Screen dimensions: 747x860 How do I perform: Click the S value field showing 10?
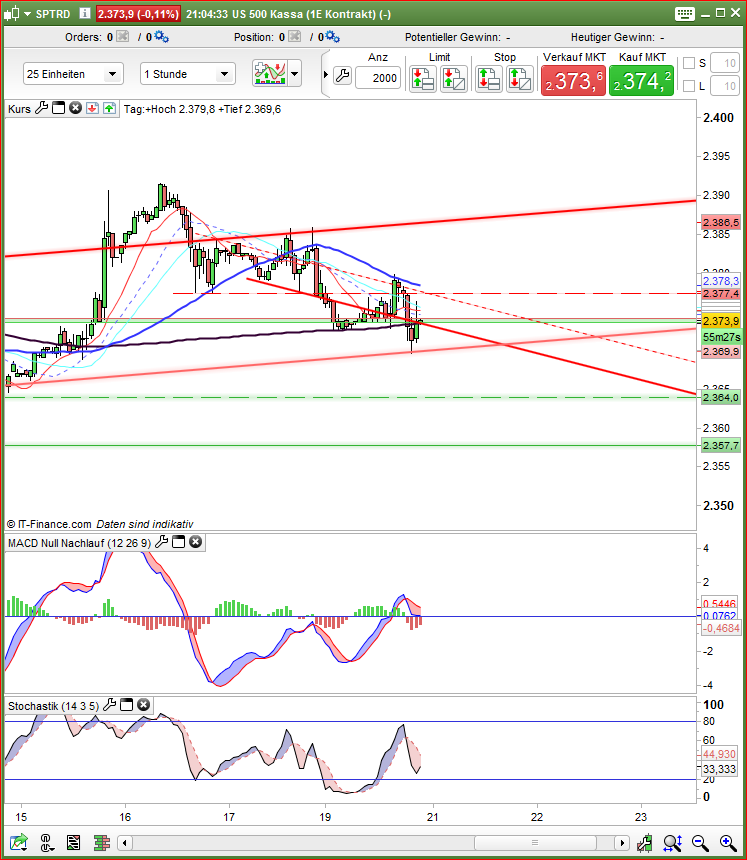[725, 63]
